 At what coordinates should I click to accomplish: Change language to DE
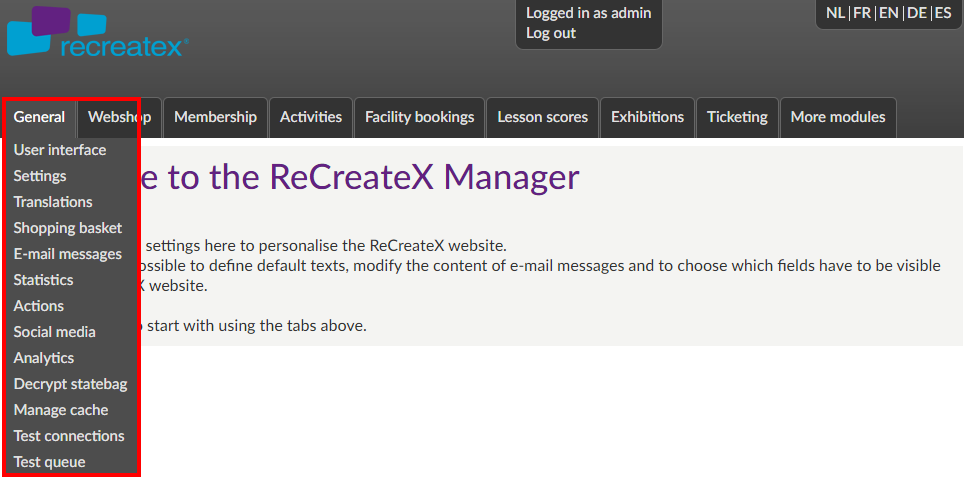pyautogui.click(x=916, y=13)
